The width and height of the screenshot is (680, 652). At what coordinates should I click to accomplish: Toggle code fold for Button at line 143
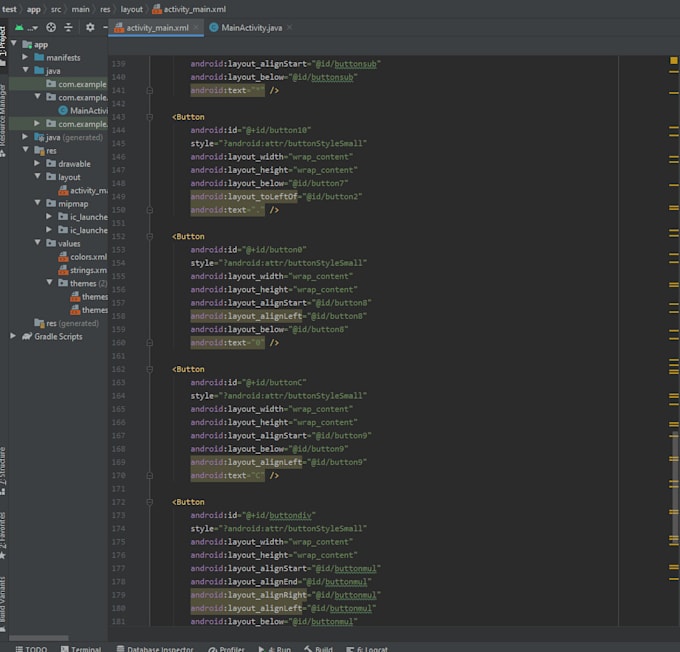149,117
